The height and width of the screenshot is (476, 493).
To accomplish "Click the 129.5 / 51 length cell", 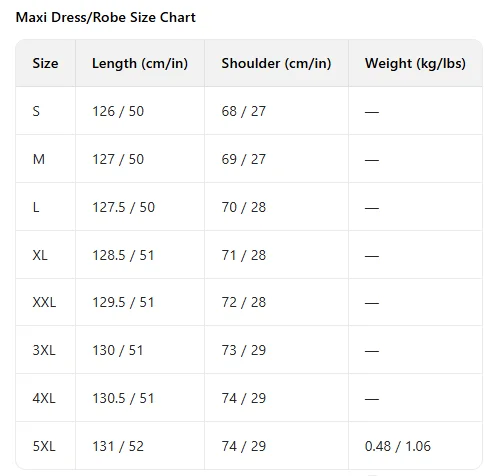I will coord(123,302).
